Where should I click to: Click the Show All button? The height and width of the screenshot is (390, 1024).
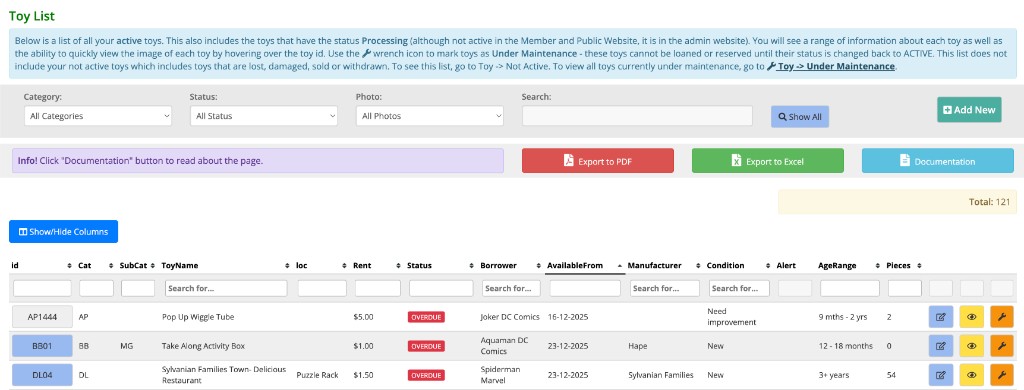pos(800,117)
